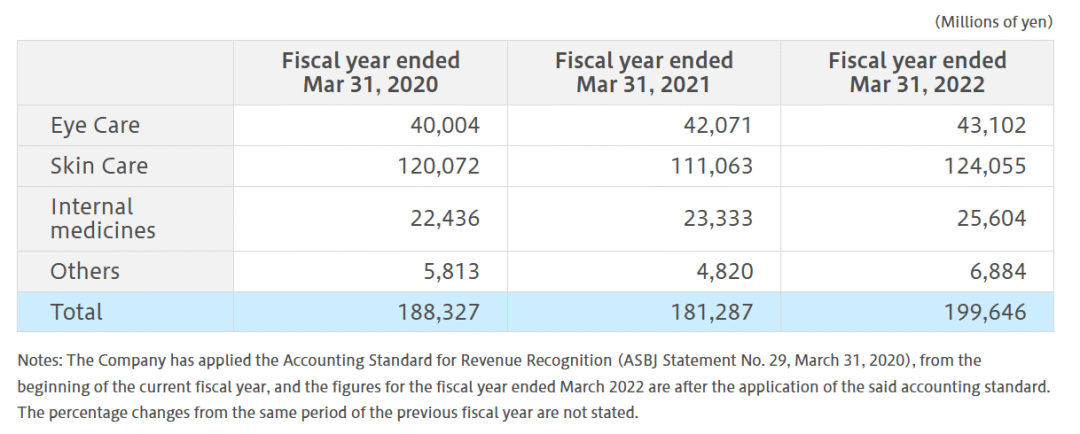Select the Others row label
This screenshot has height=434, width=1080.
tap(85, 271)
